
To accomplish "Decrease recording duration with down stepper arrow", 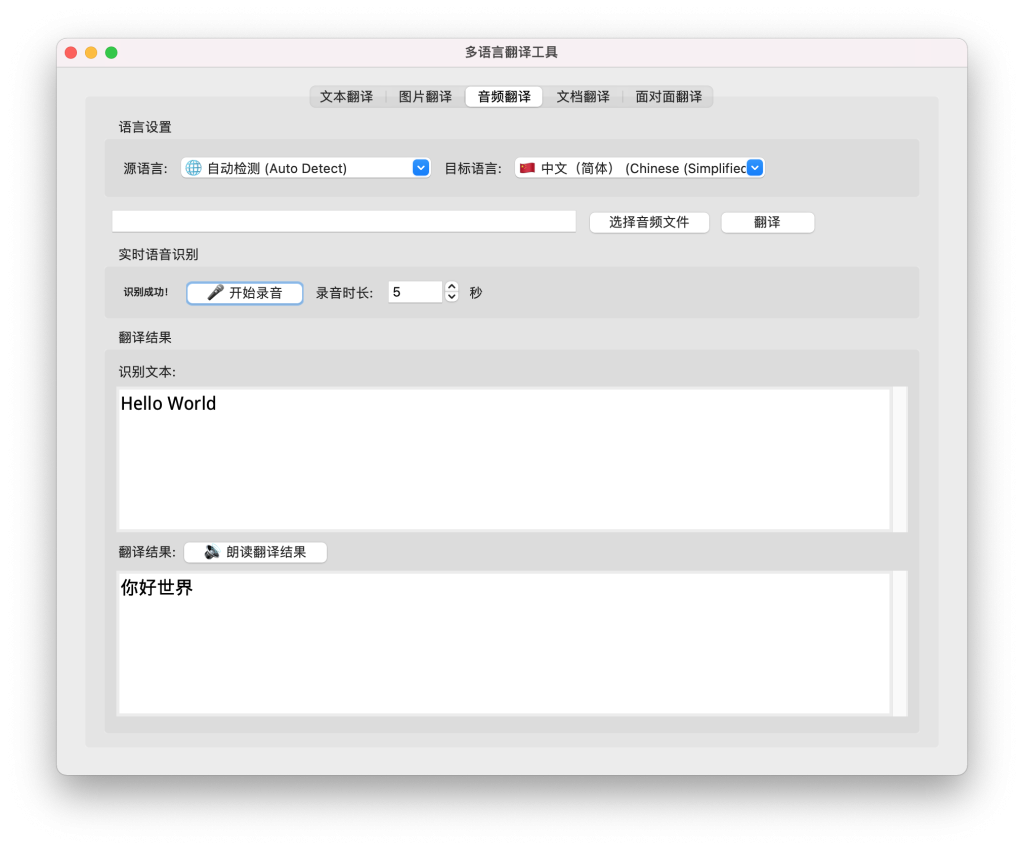I will [x=451, y=297].
